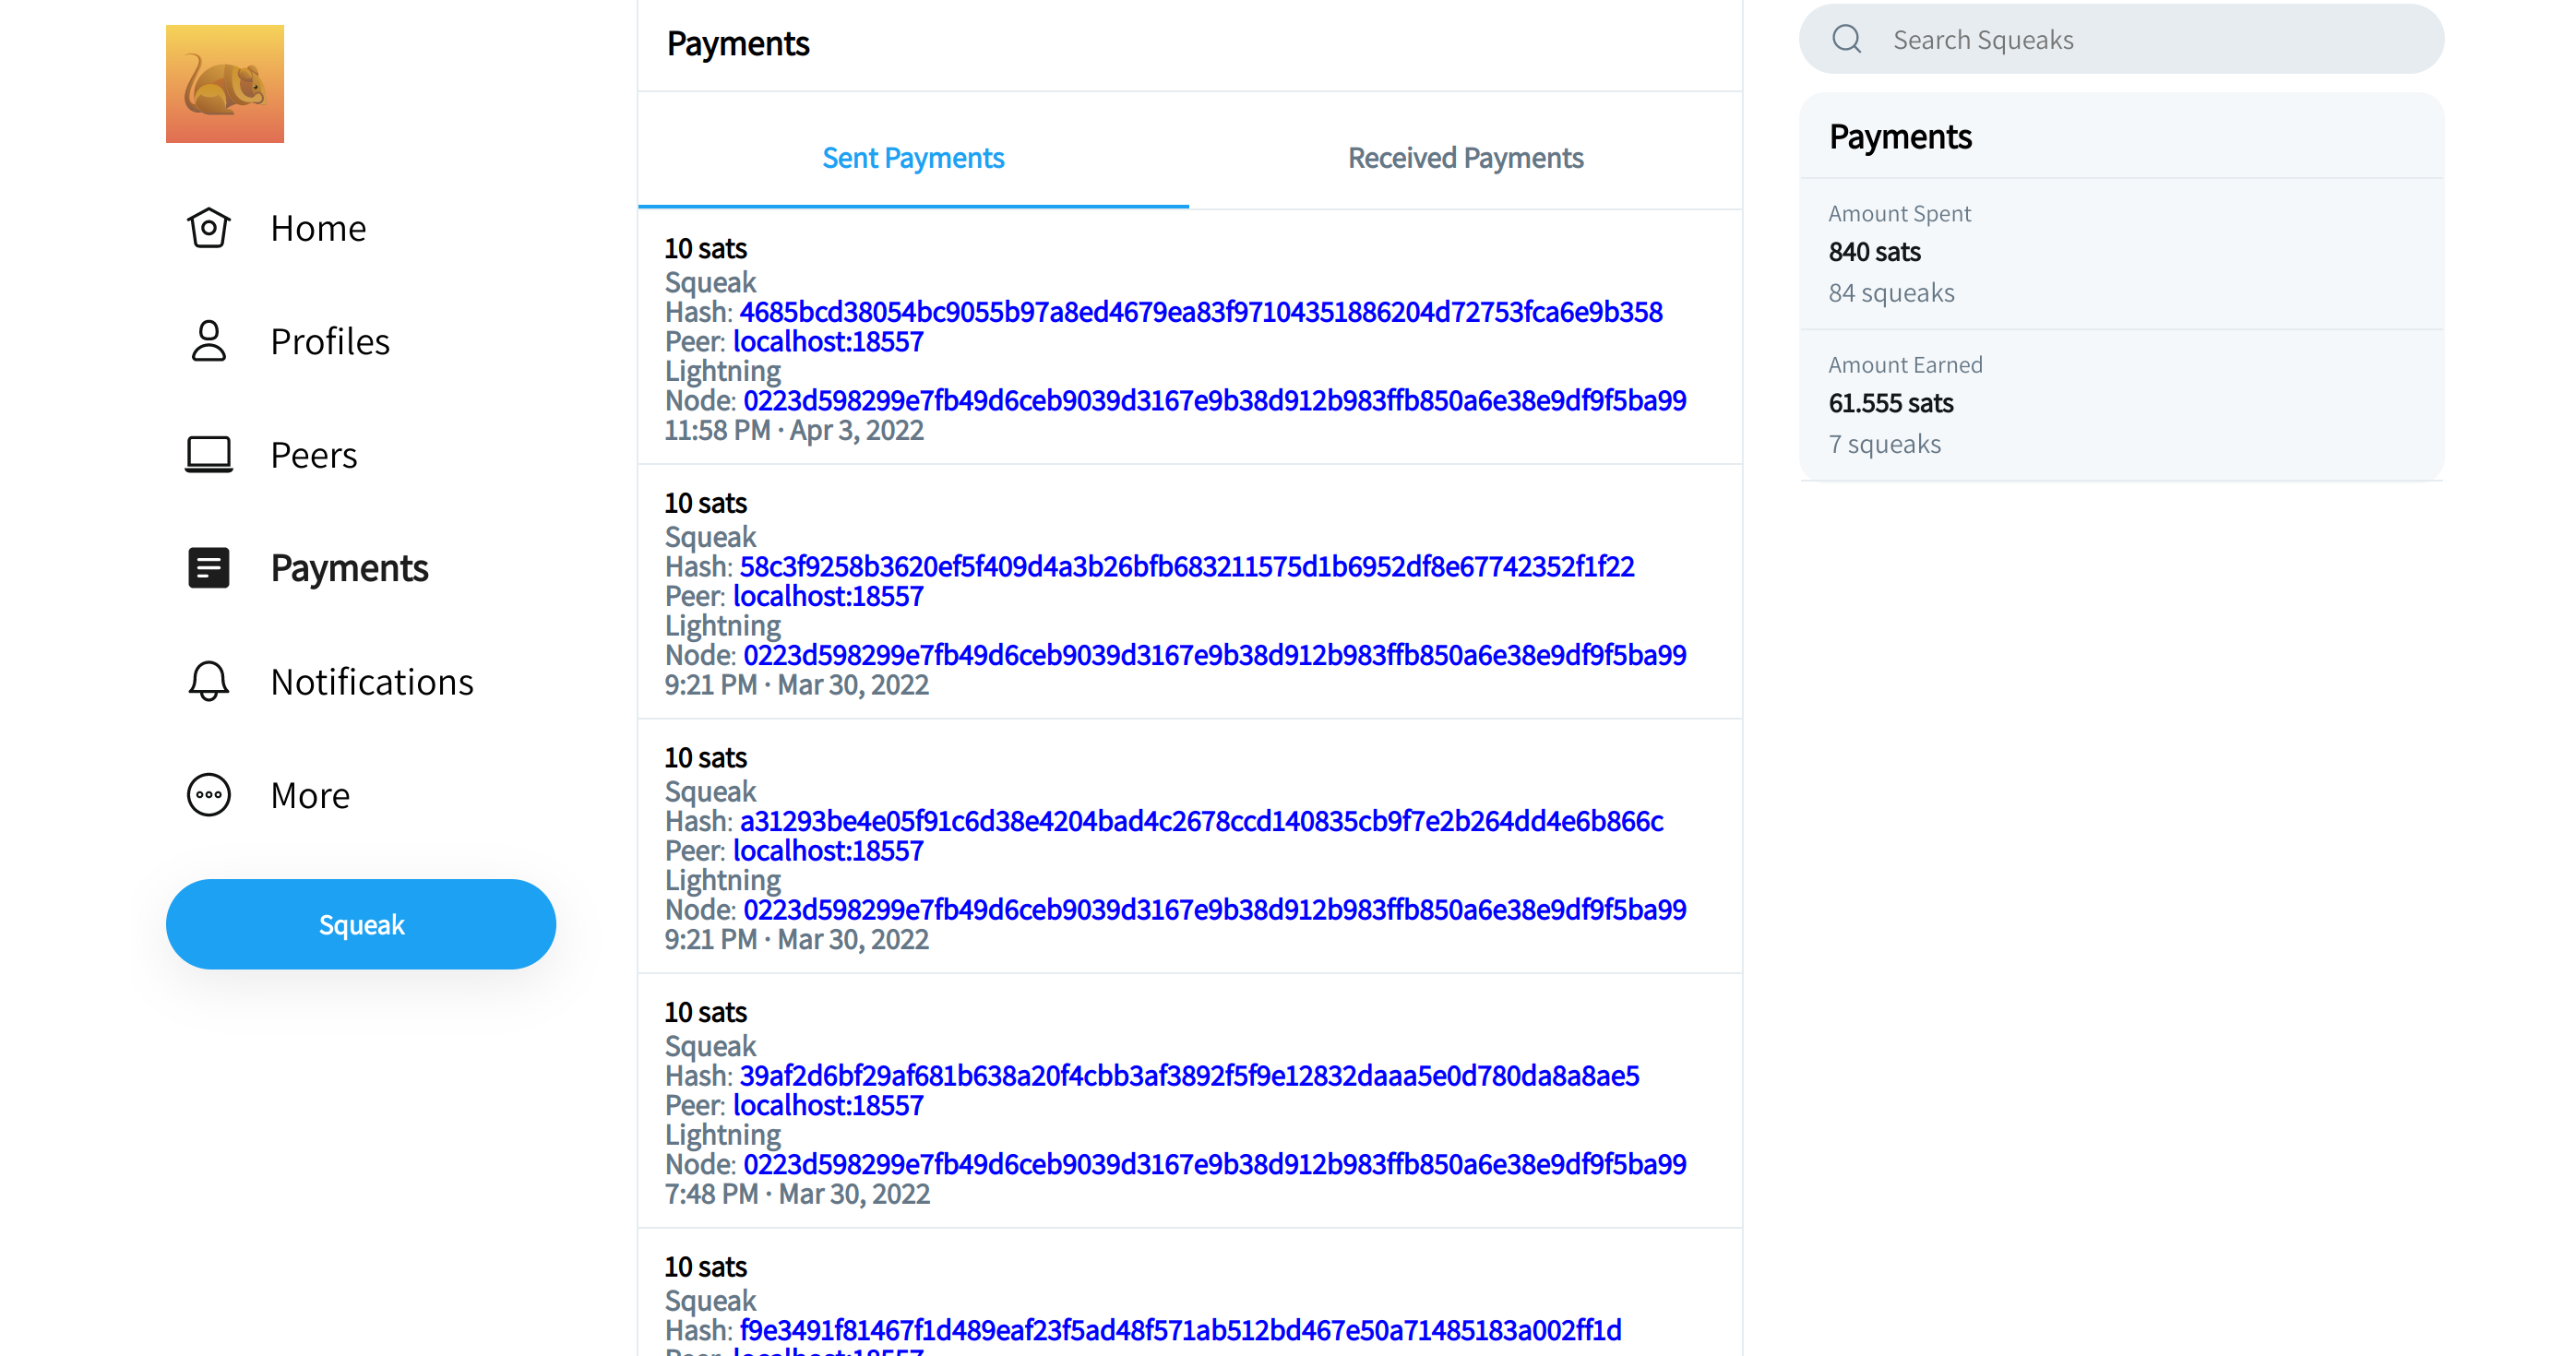Select Payments in the sidebar
The image size is (2576, 1356).
349,568
